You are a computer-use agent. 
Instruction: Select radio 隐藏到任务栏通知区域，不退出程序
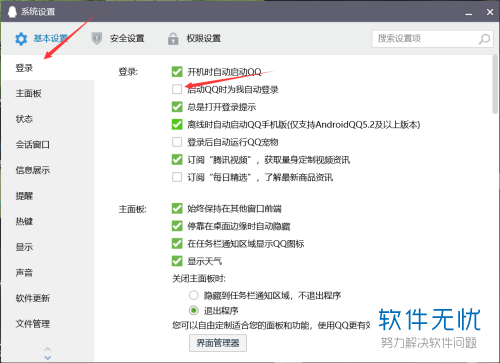point(194,295)
